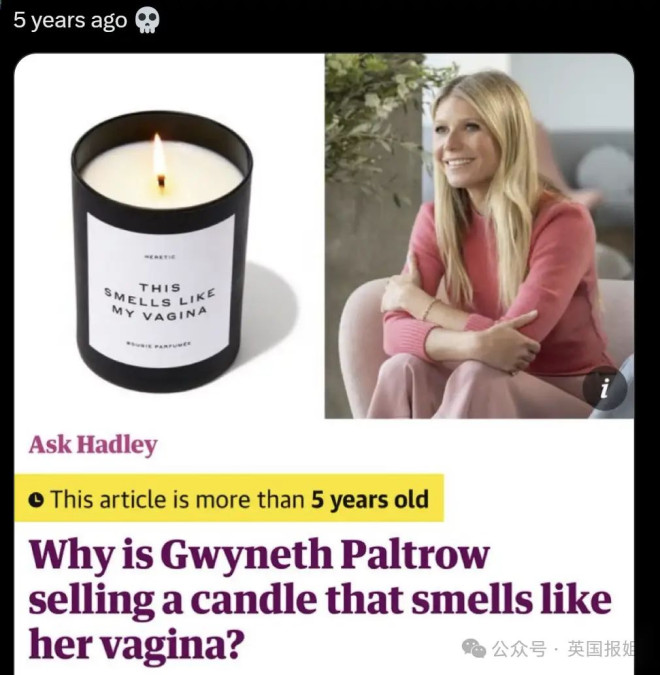This screenshot has height=675, width=660.
Task: Click the small HERETIC text on the candle label
Action: 160,257
